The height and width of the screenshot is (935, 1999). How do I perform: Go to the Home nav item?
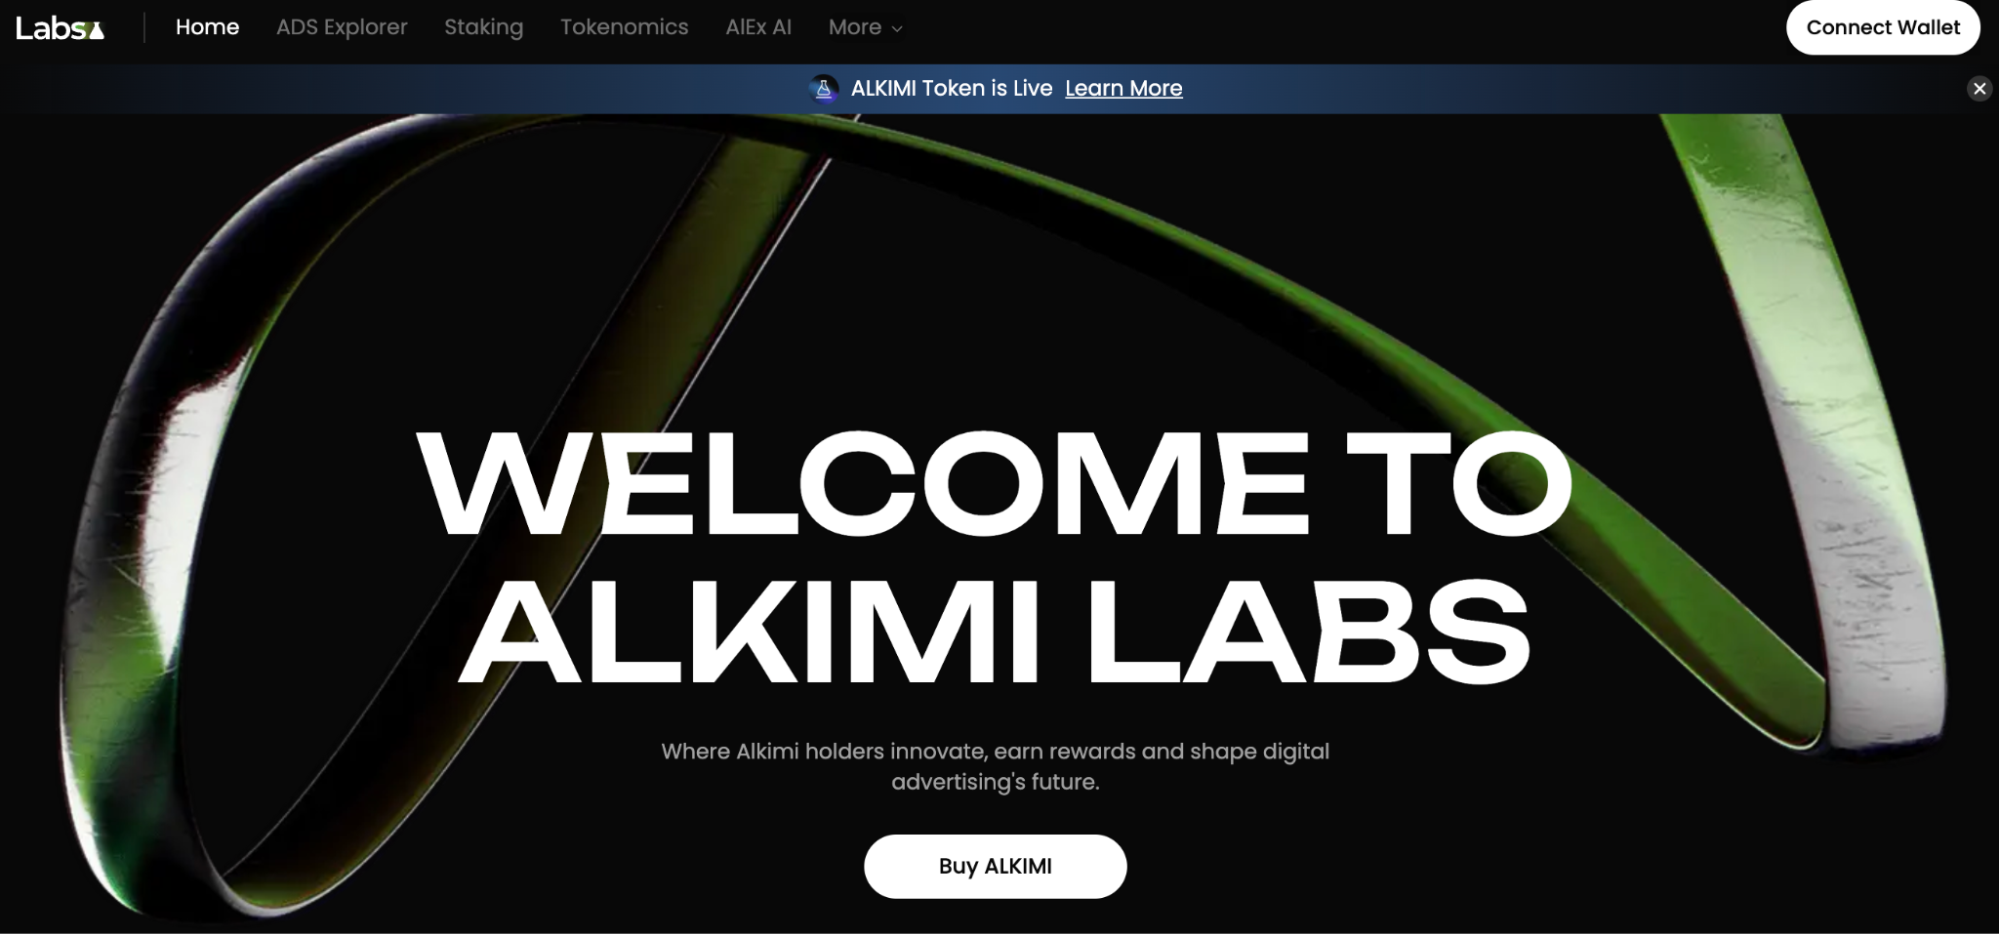(x=207, y=27)
